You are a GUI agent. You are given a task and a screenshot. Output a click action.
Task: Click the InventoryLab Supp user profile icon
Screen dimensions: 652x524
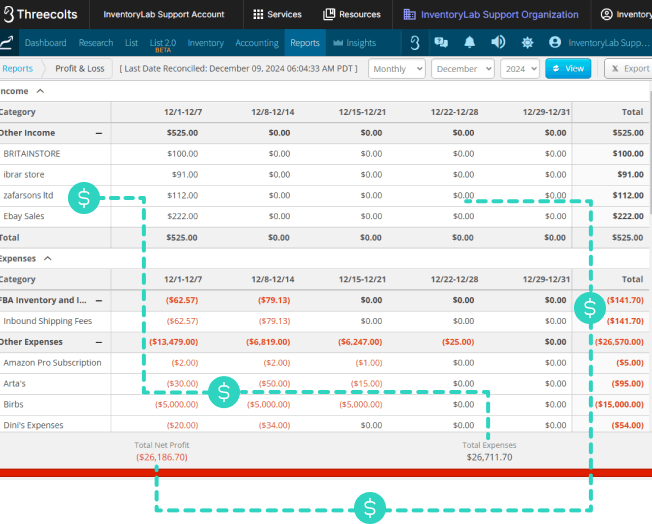[555, 42]
